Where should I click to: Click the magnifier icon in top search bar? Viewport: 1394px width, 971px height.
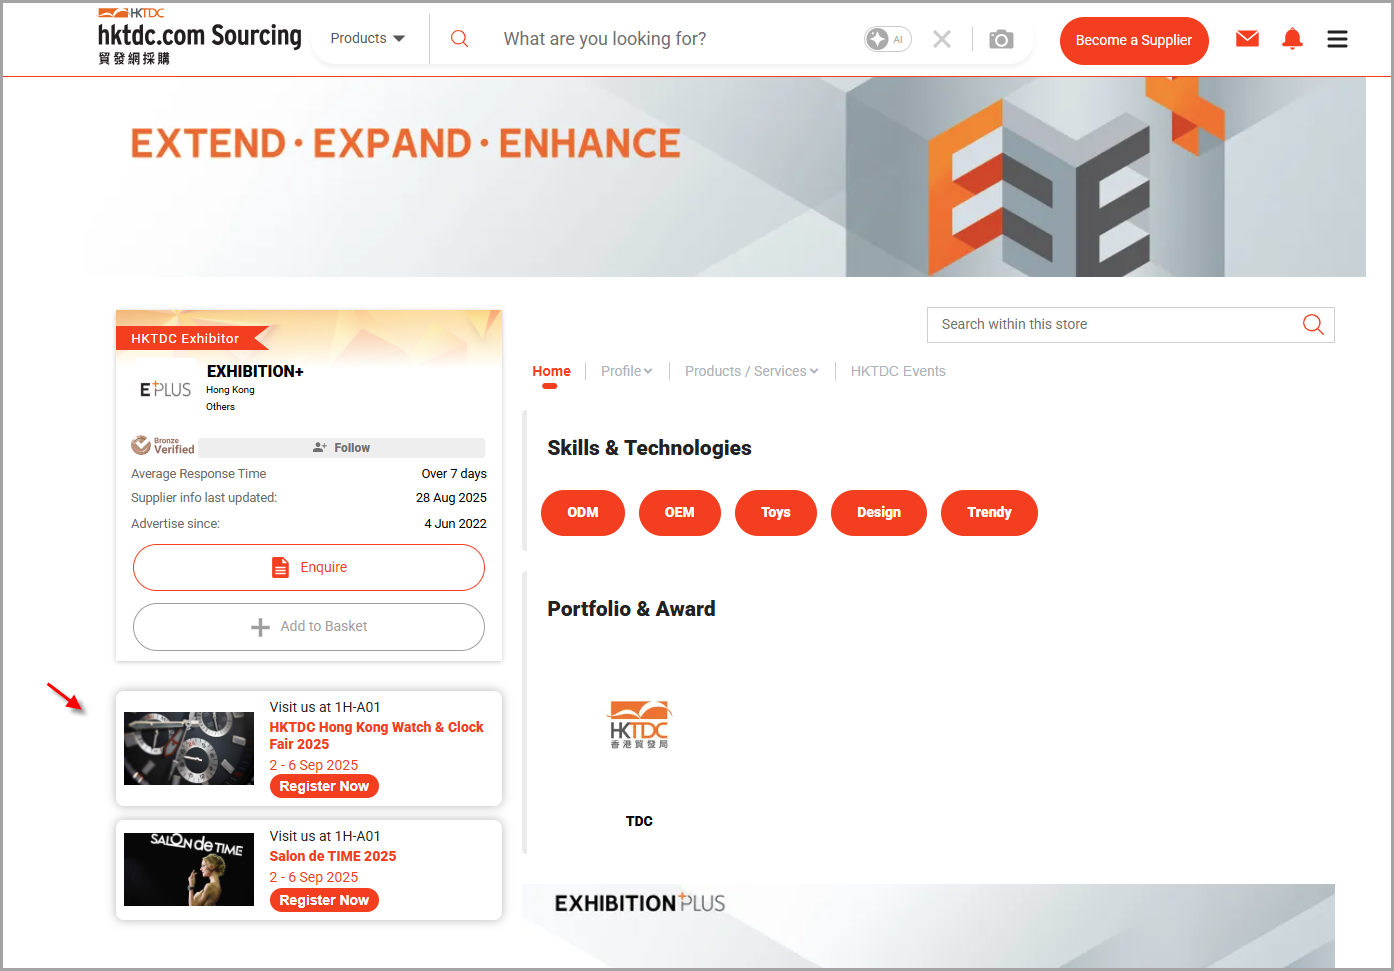(x=459, y=39)
